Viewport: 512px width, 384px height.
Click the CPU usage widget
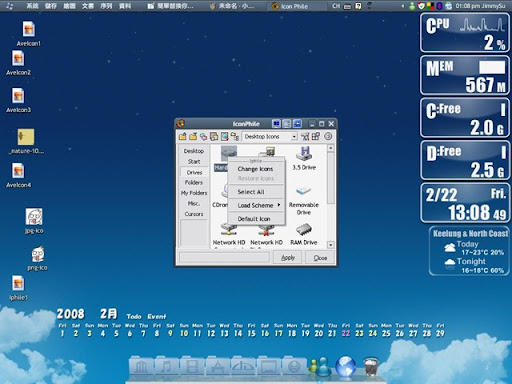(x=465, y=33)
